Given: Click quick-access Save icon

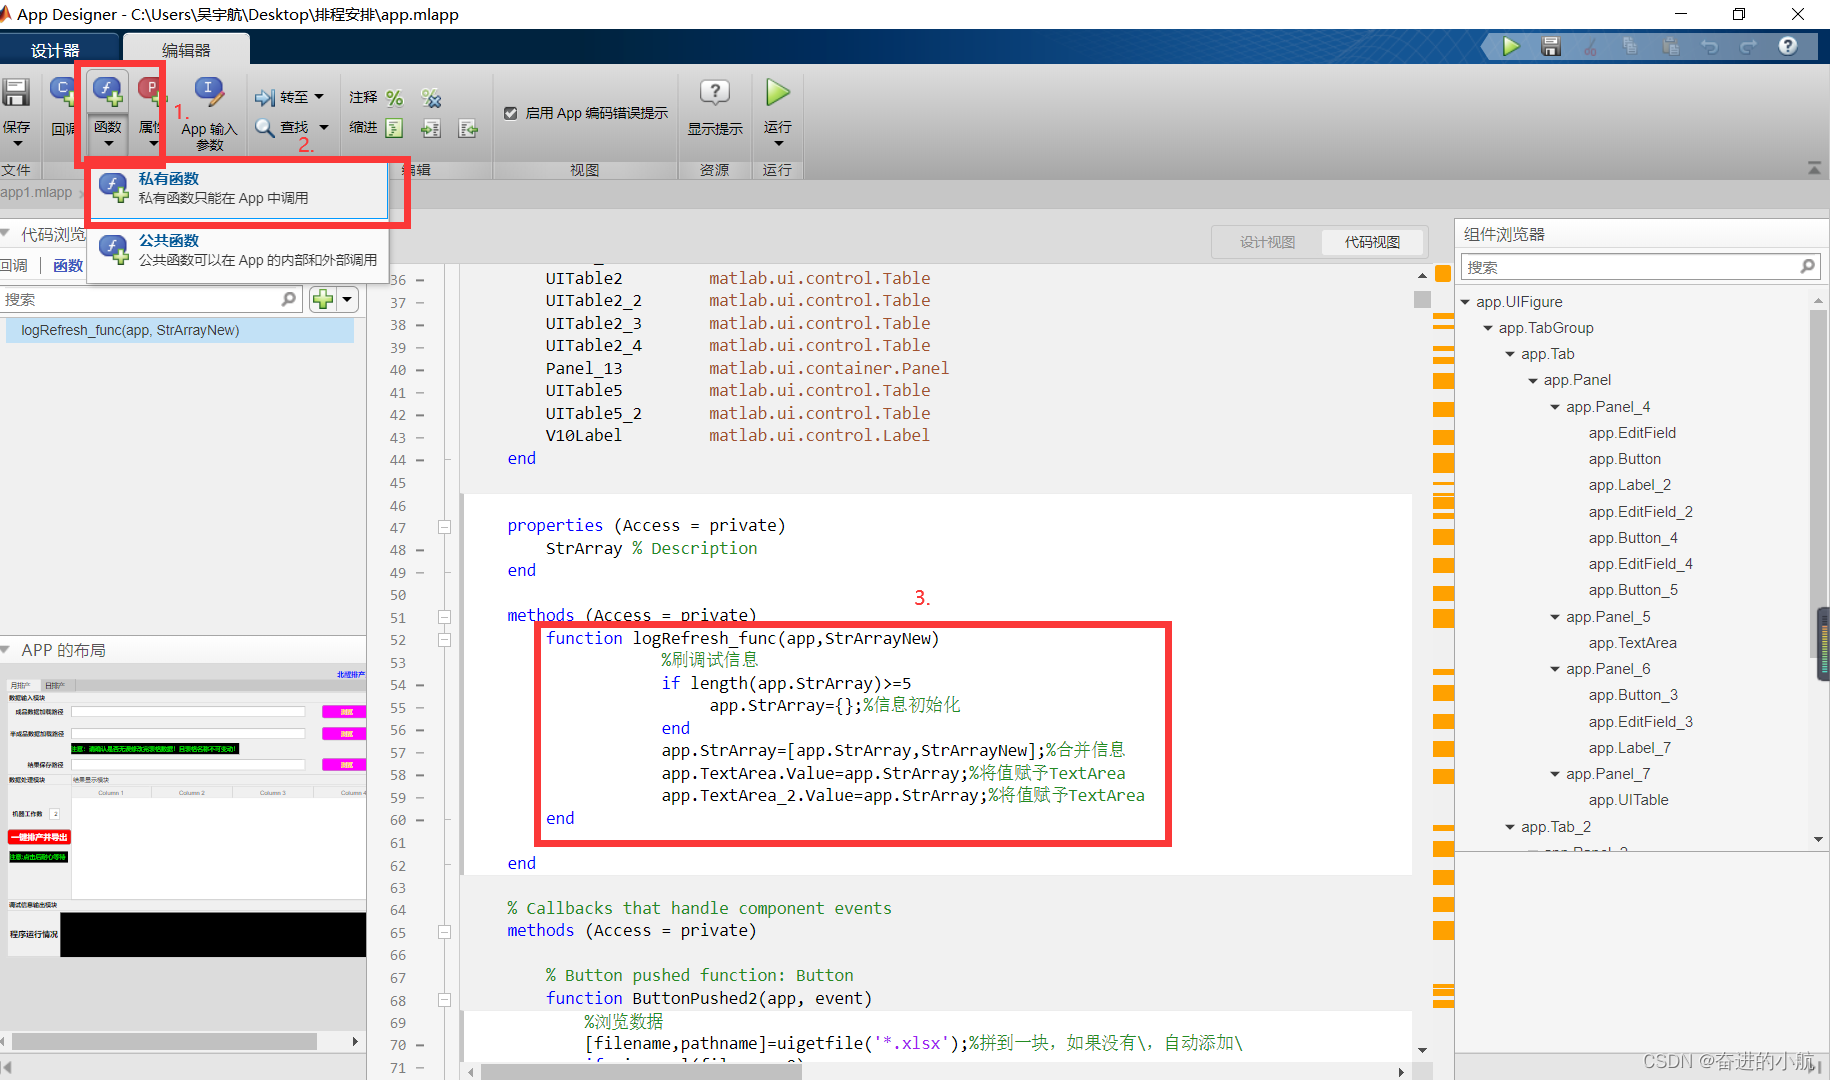Looking at the screenshot, I should [x=1551, y=46].
